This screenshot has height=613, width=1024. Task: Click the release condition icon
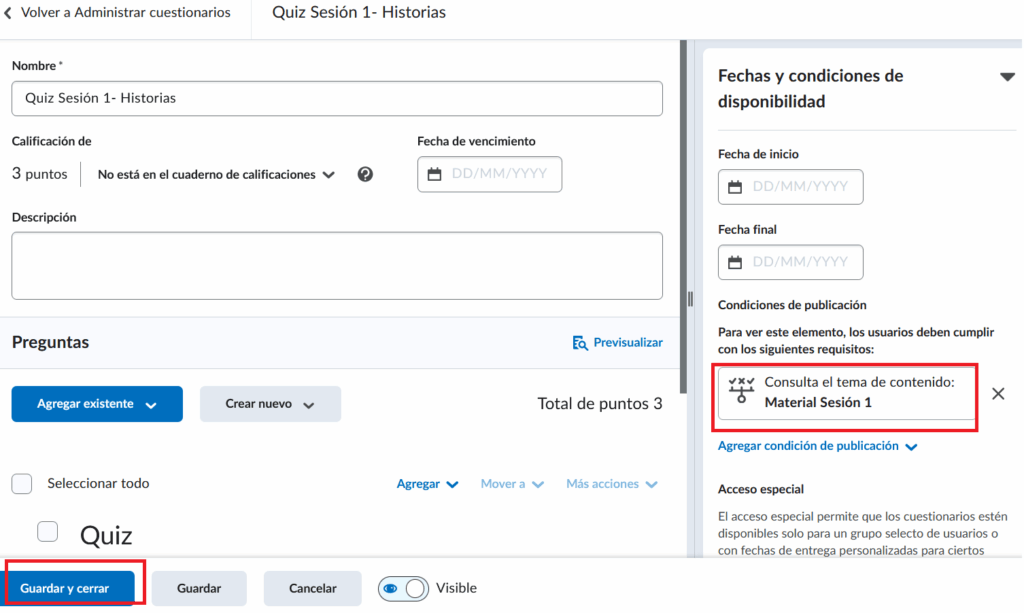741,392
